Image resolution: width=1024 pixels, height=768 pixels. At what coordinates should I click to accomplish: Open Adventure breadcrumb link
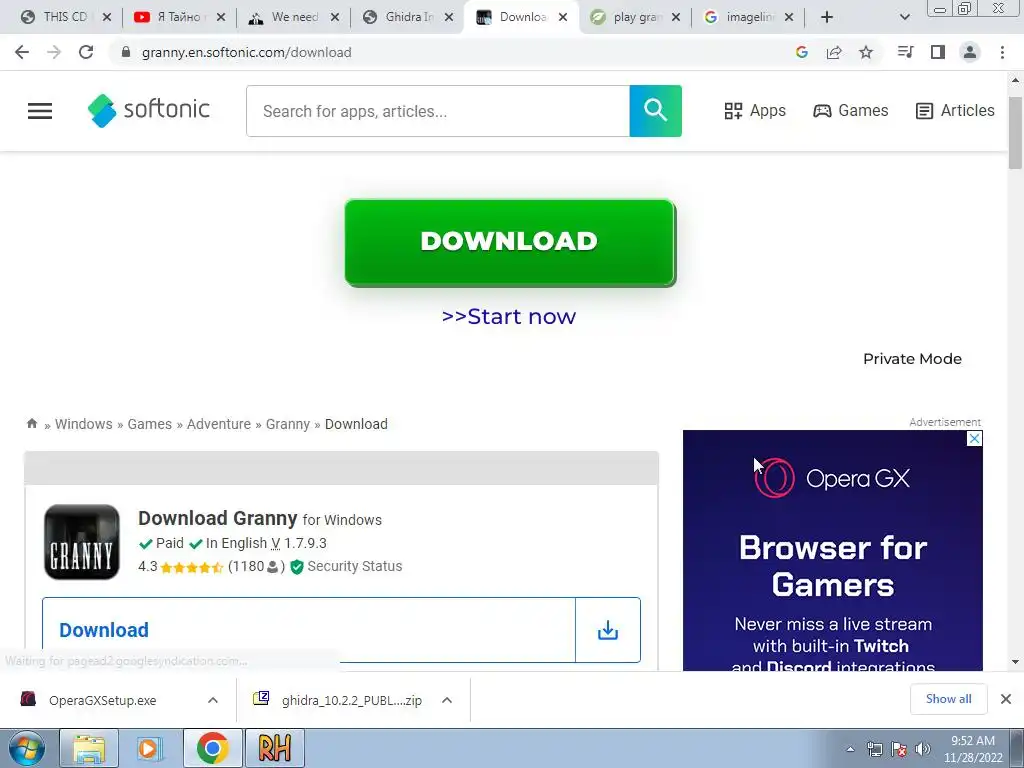tap(219, 424)
